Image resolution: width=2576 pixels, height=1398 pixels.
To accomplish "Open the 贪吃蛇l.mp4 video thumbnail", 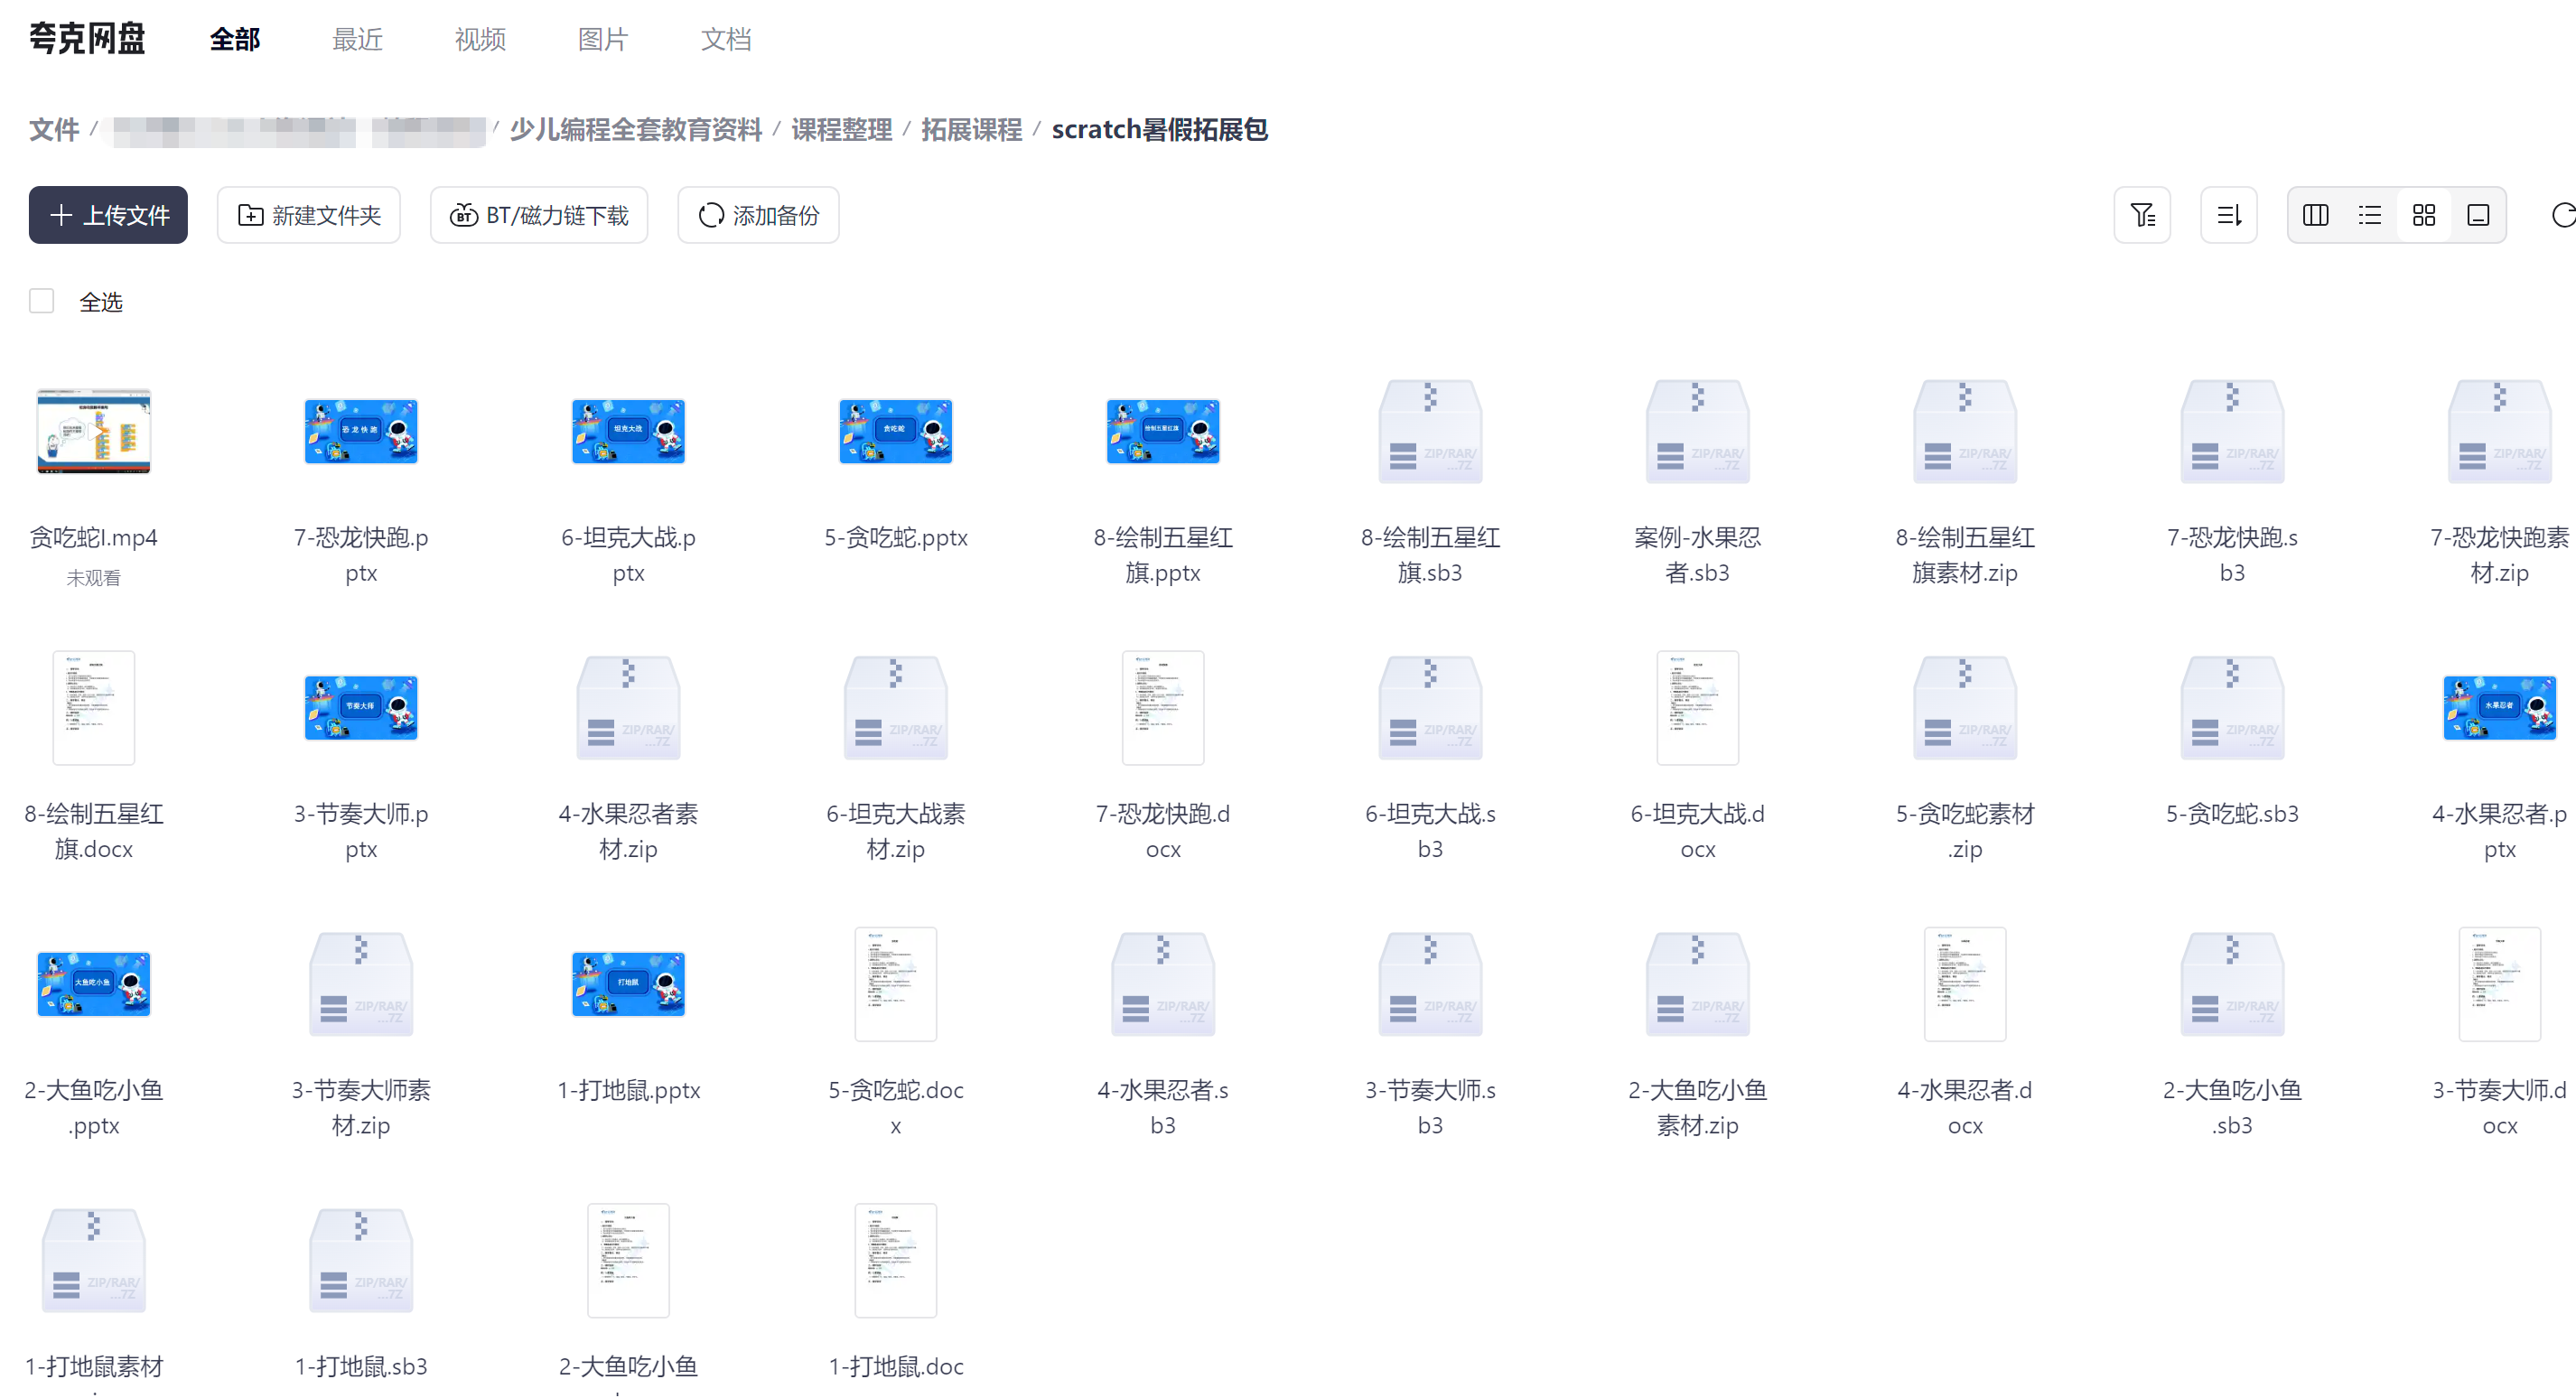I will click(x=94, y=431).
